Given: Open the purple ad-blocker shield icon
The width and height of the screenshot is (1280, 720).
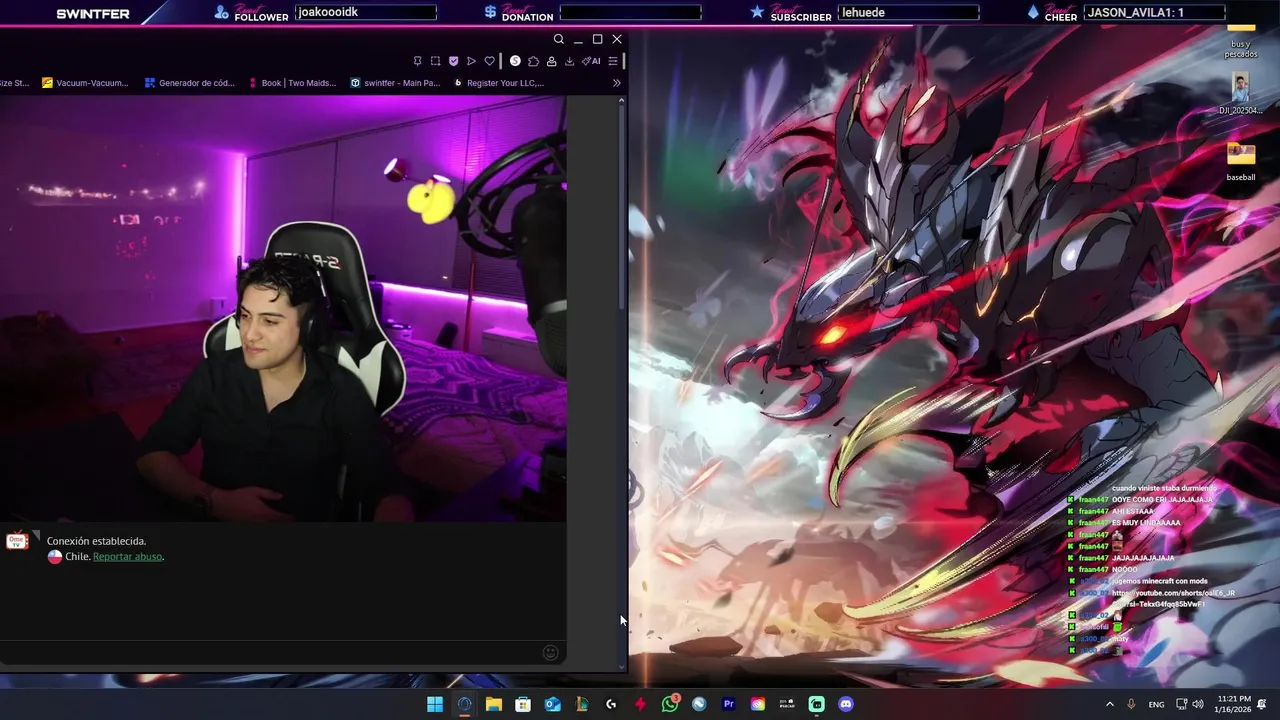Looking at the screenshot, I should 453,61.
